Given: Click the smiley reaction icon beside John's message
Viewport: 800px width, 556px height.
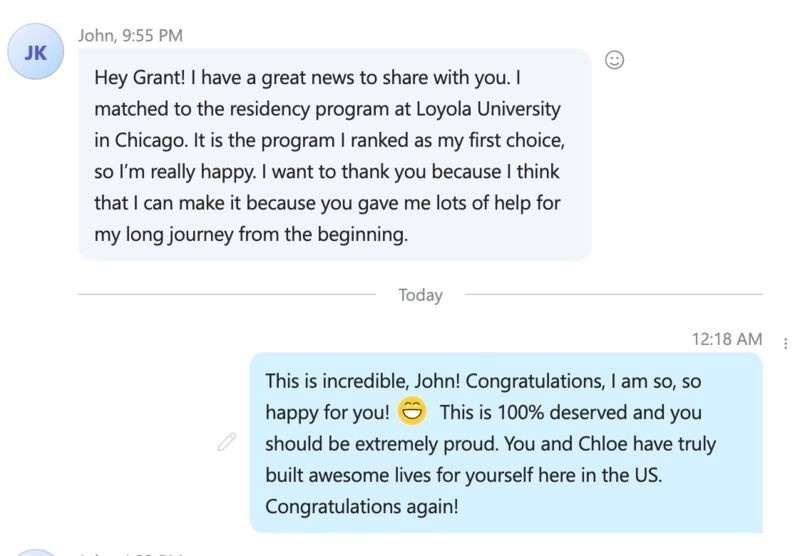Looking at the screenshot, I should [615, 60].
